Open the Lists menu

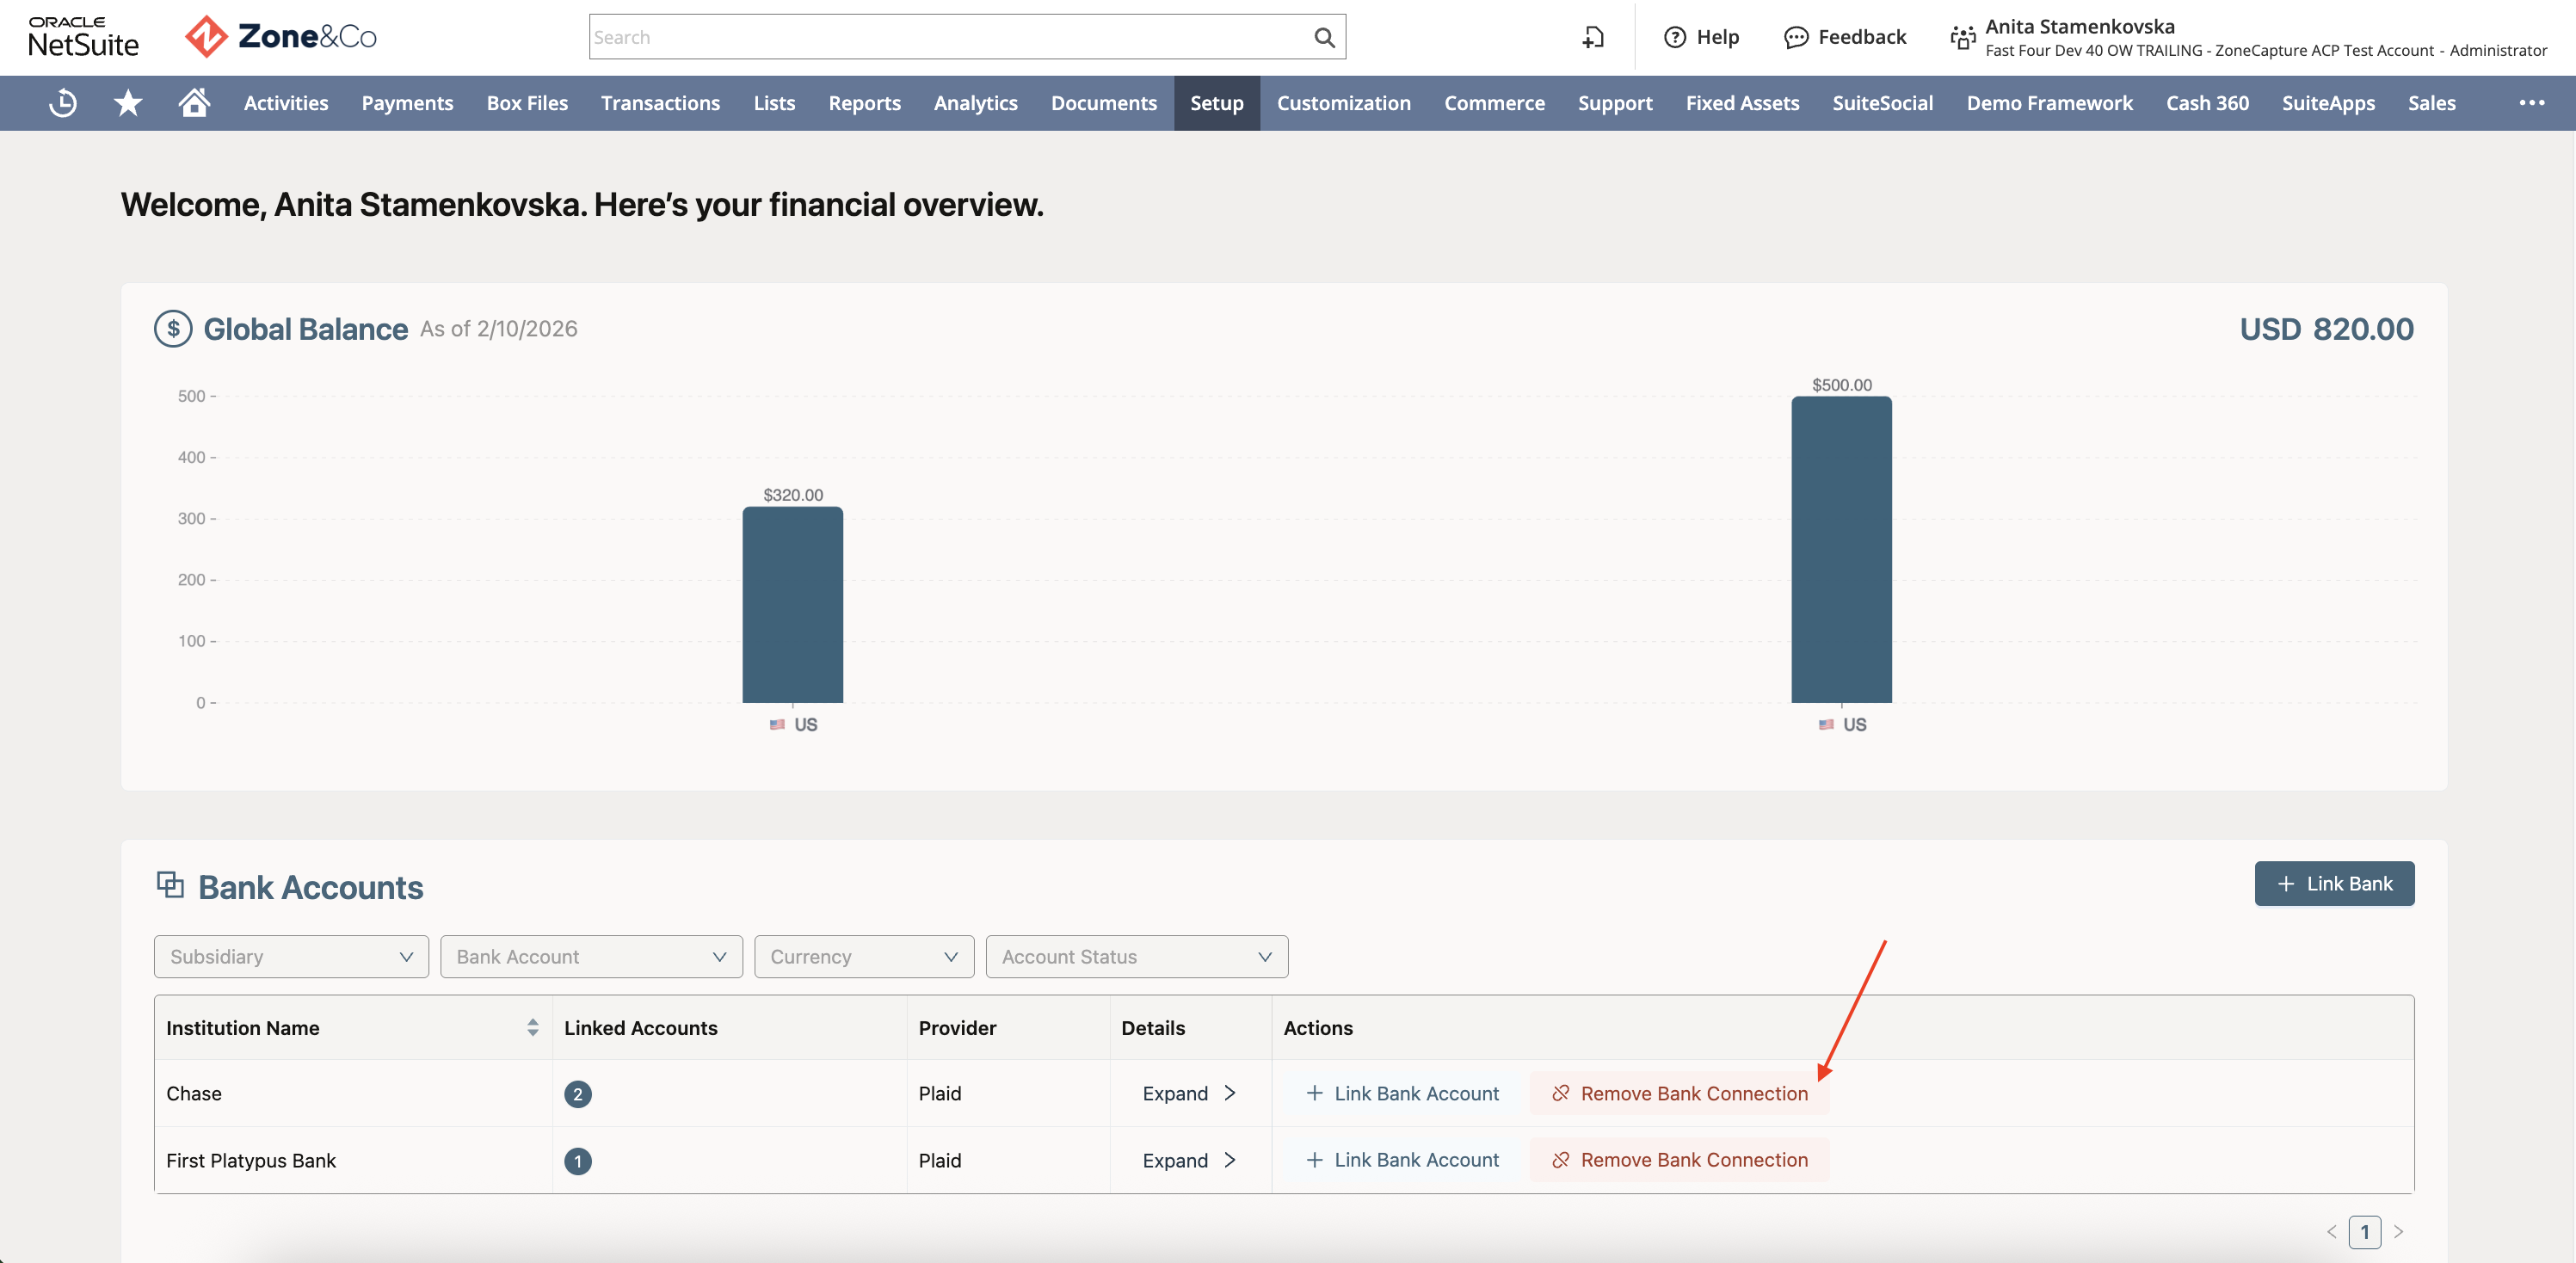point(774,103)
